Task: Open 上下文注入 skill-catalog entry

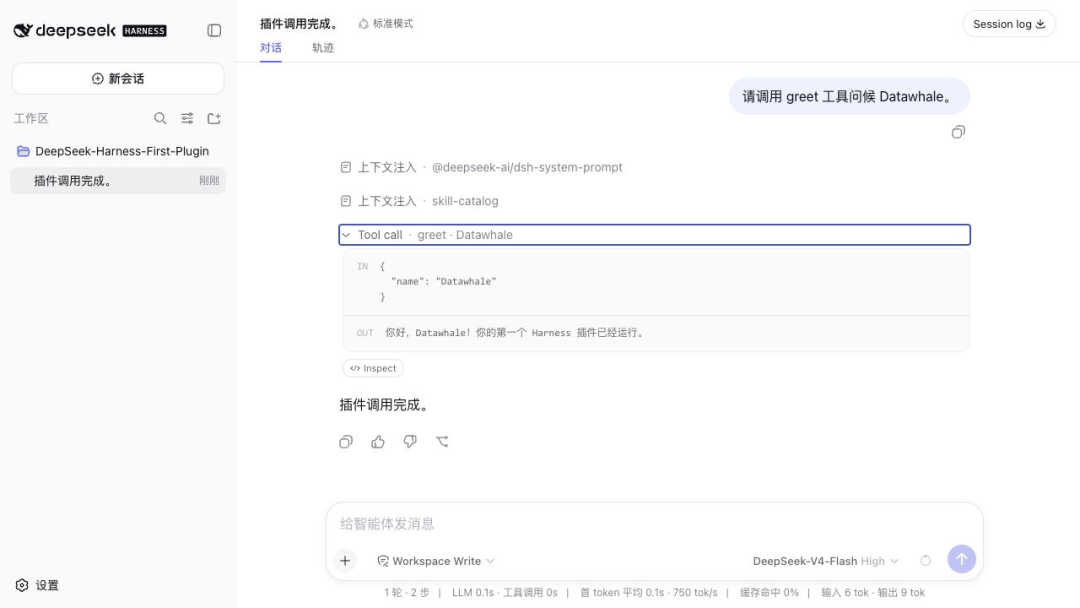Action: pos(419,201)
